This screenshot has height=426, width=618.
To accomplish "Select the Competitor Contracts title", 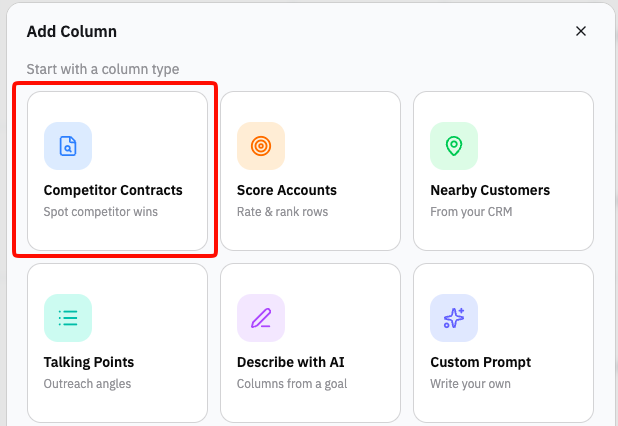I will click(x=113, y=190).
